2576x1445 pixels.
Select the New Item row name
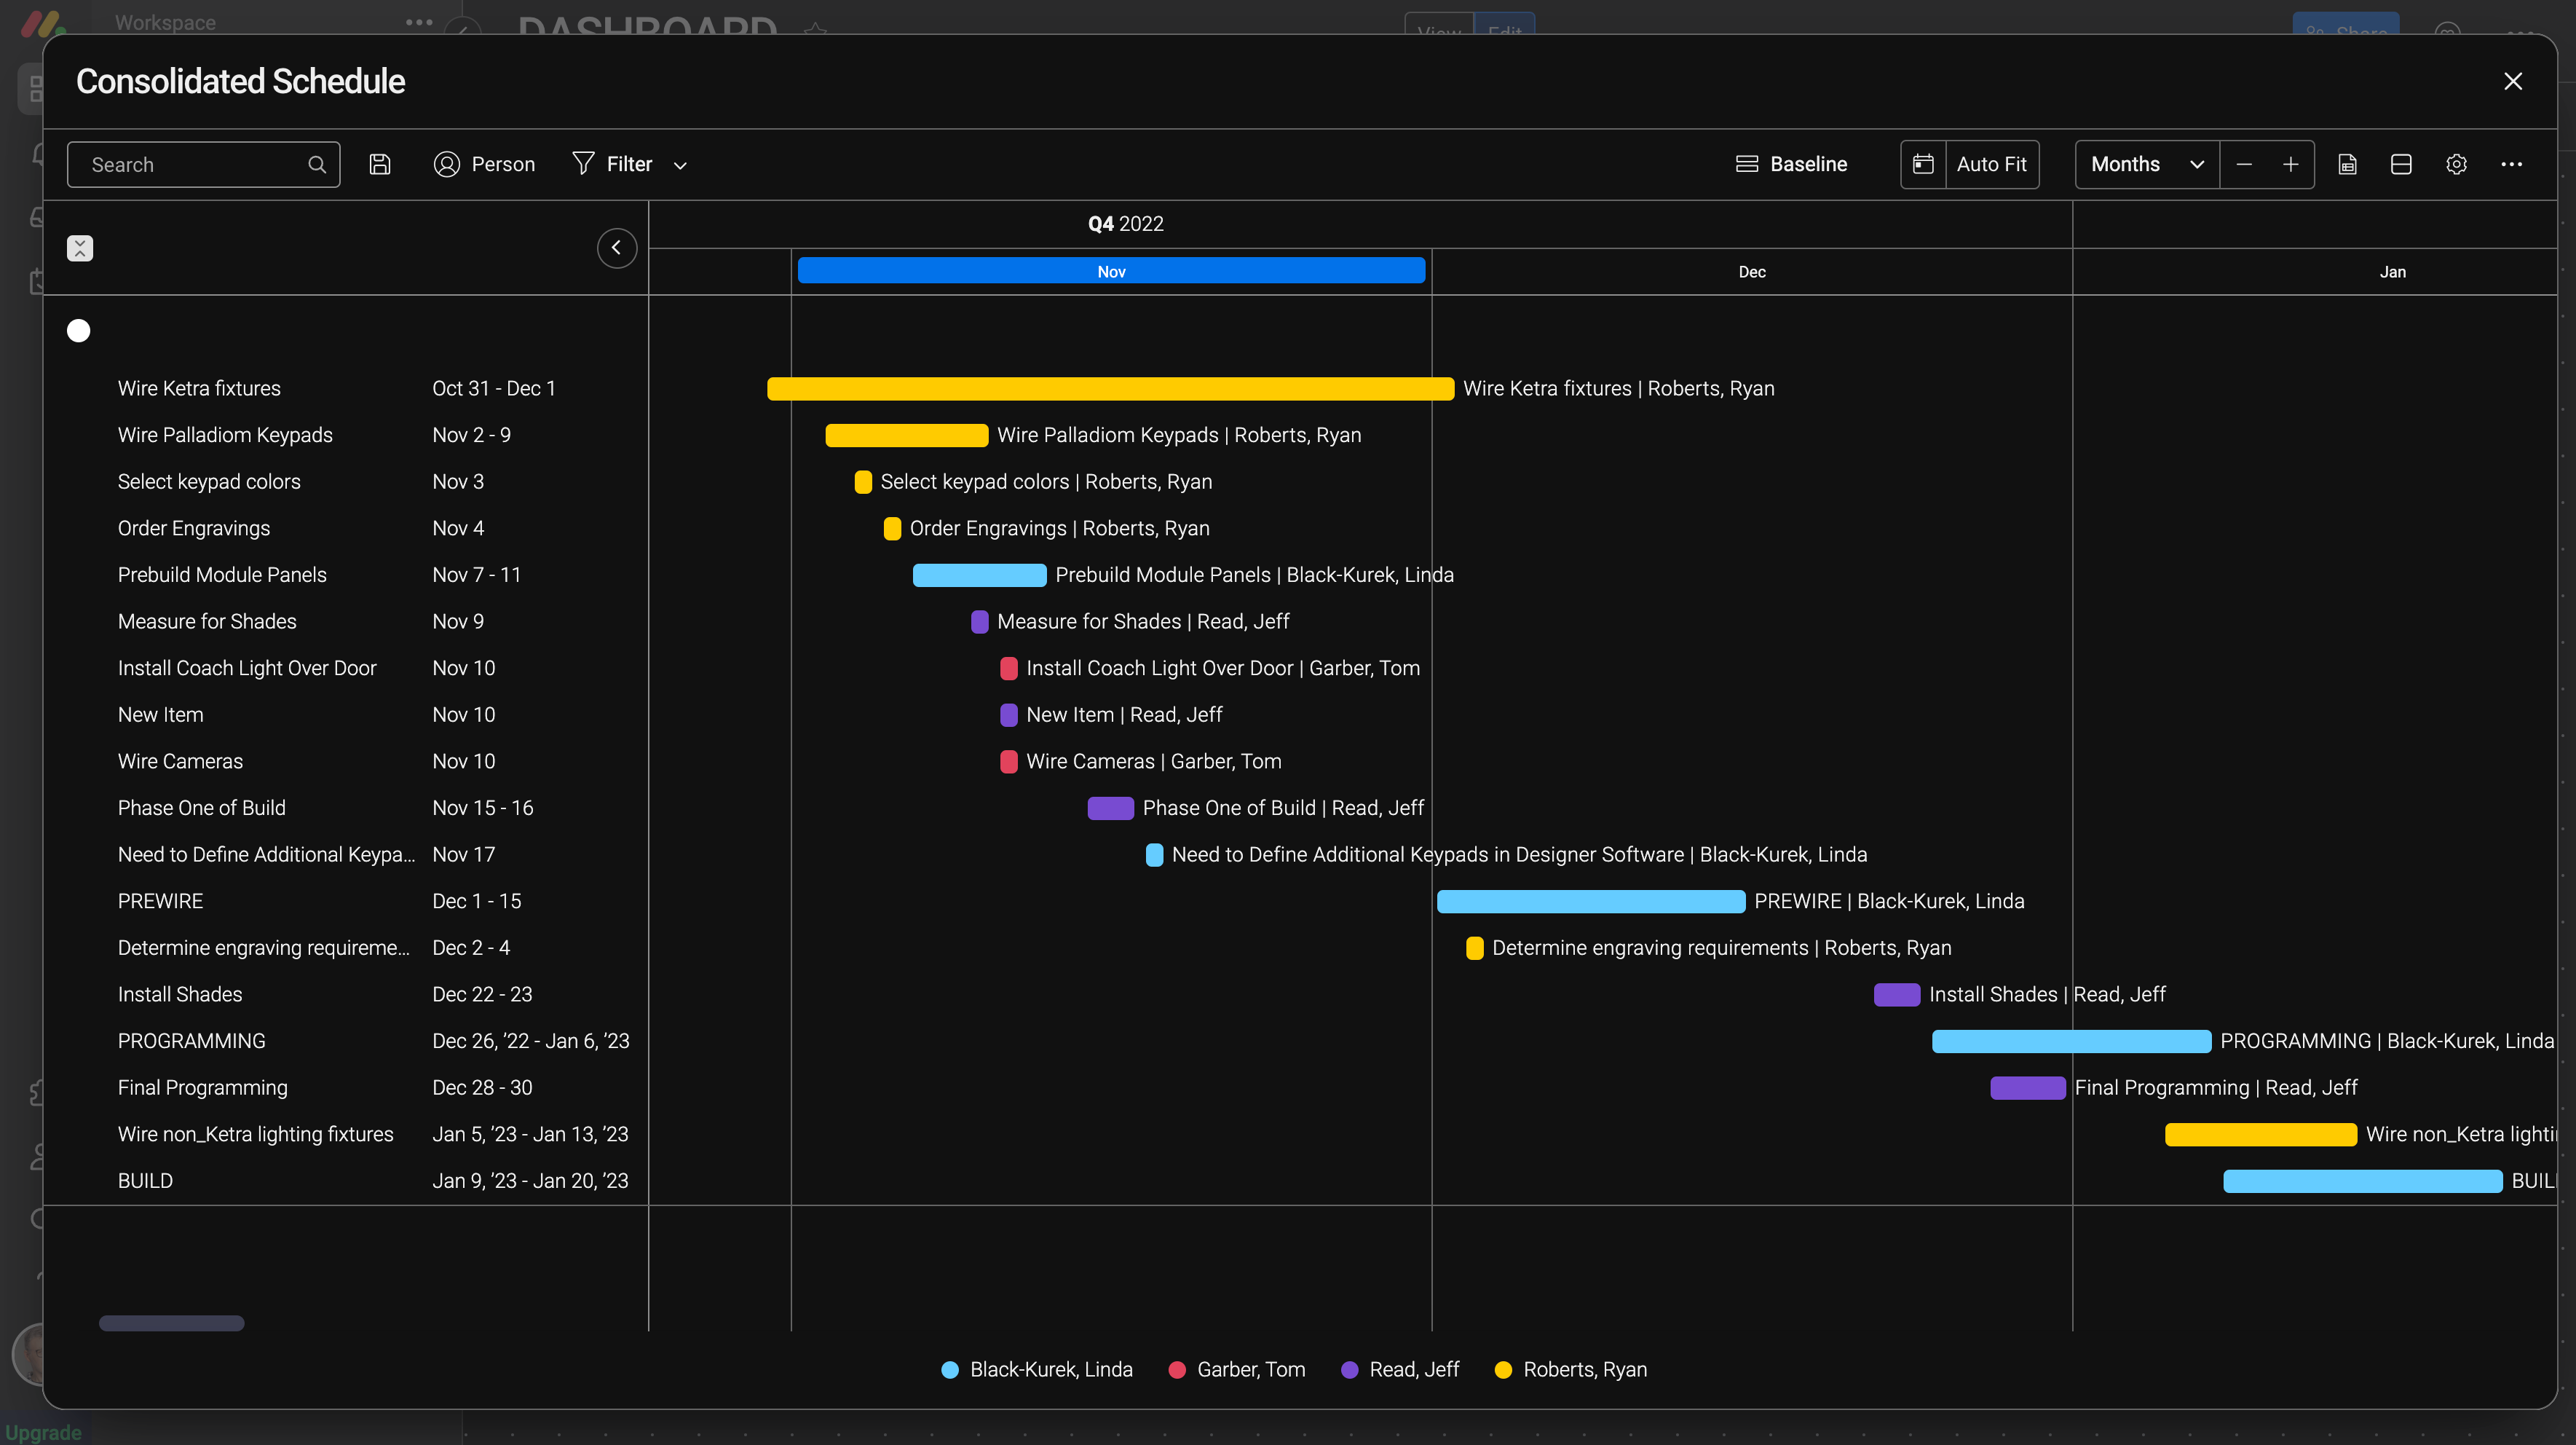point(160,714)
